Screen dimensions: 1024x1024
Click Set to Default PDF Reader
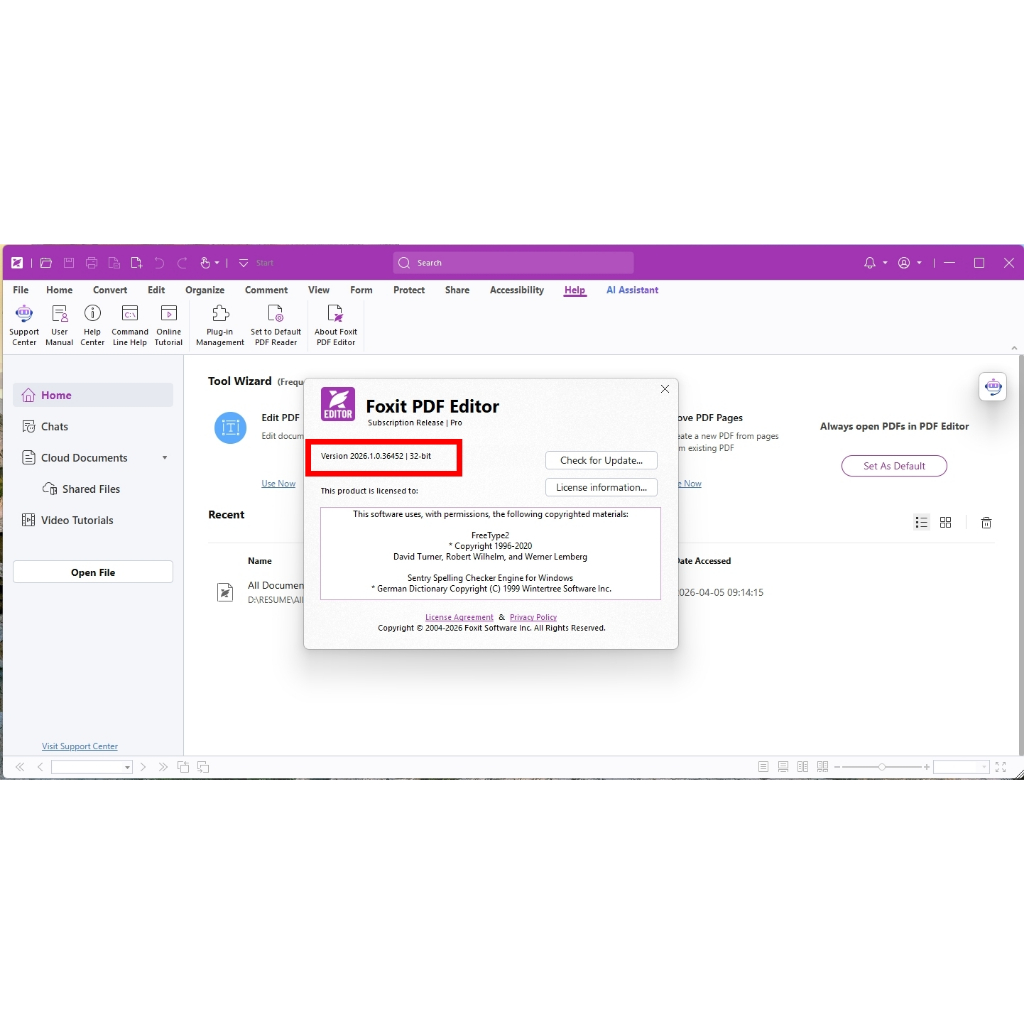tap(276, 325)
